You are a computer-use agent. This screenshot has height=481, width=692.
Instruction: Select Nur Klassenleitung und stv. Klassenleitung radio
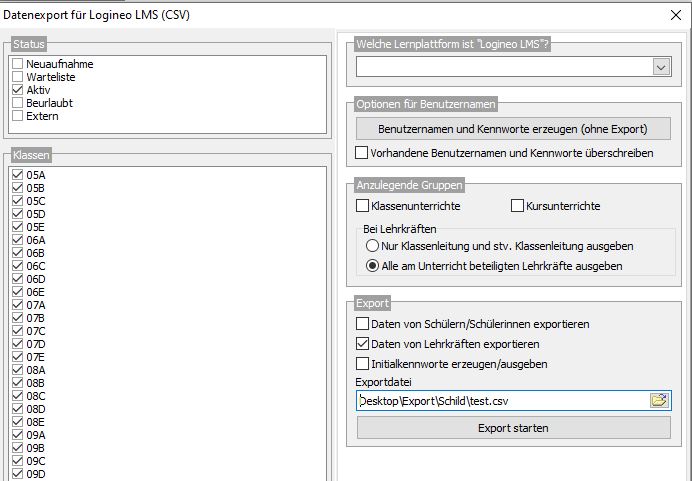pos(372,246)
